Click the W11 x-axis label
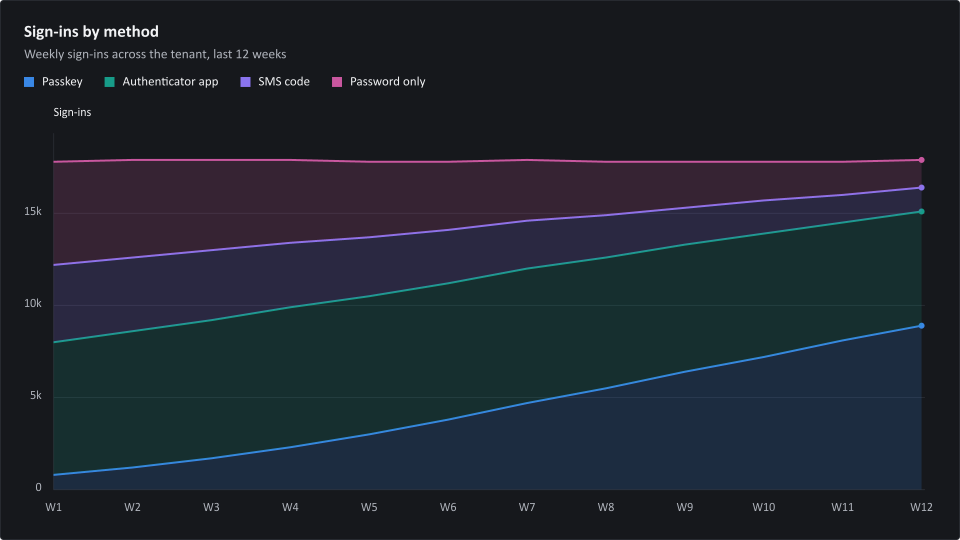The image size is (960, 540). point(842,508)
